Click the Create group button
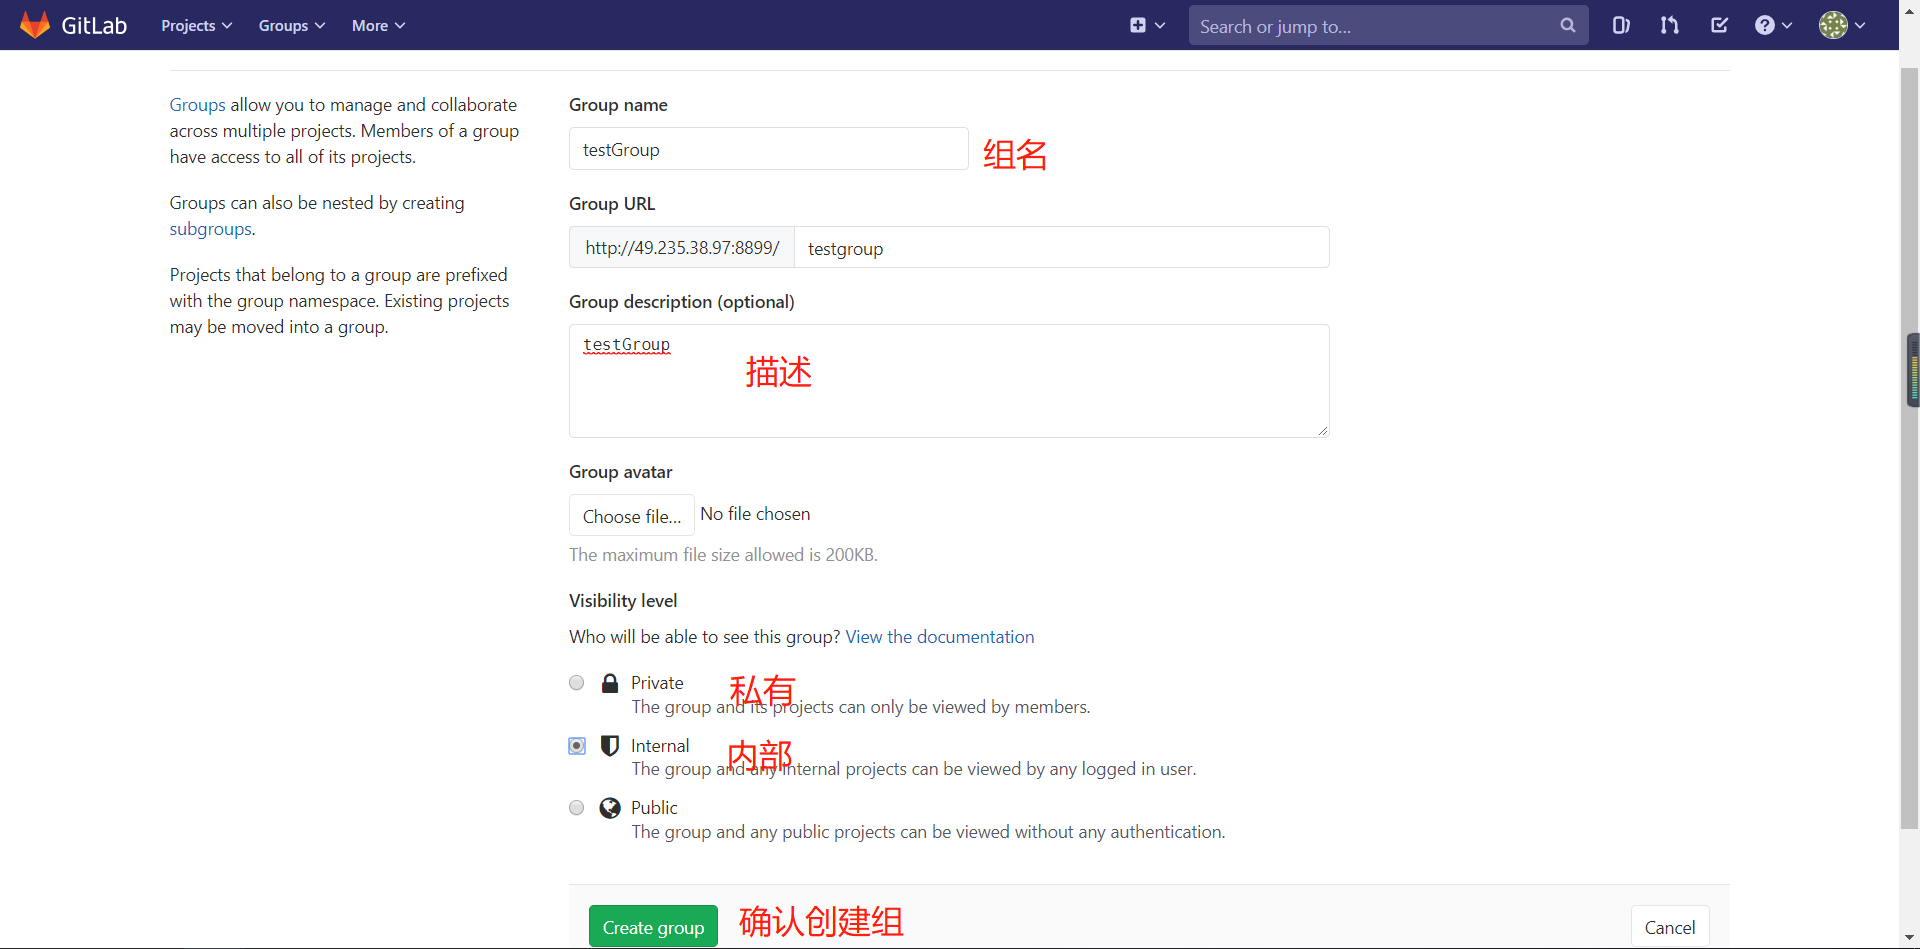1920x949 pixels. (x=653, y=925)
